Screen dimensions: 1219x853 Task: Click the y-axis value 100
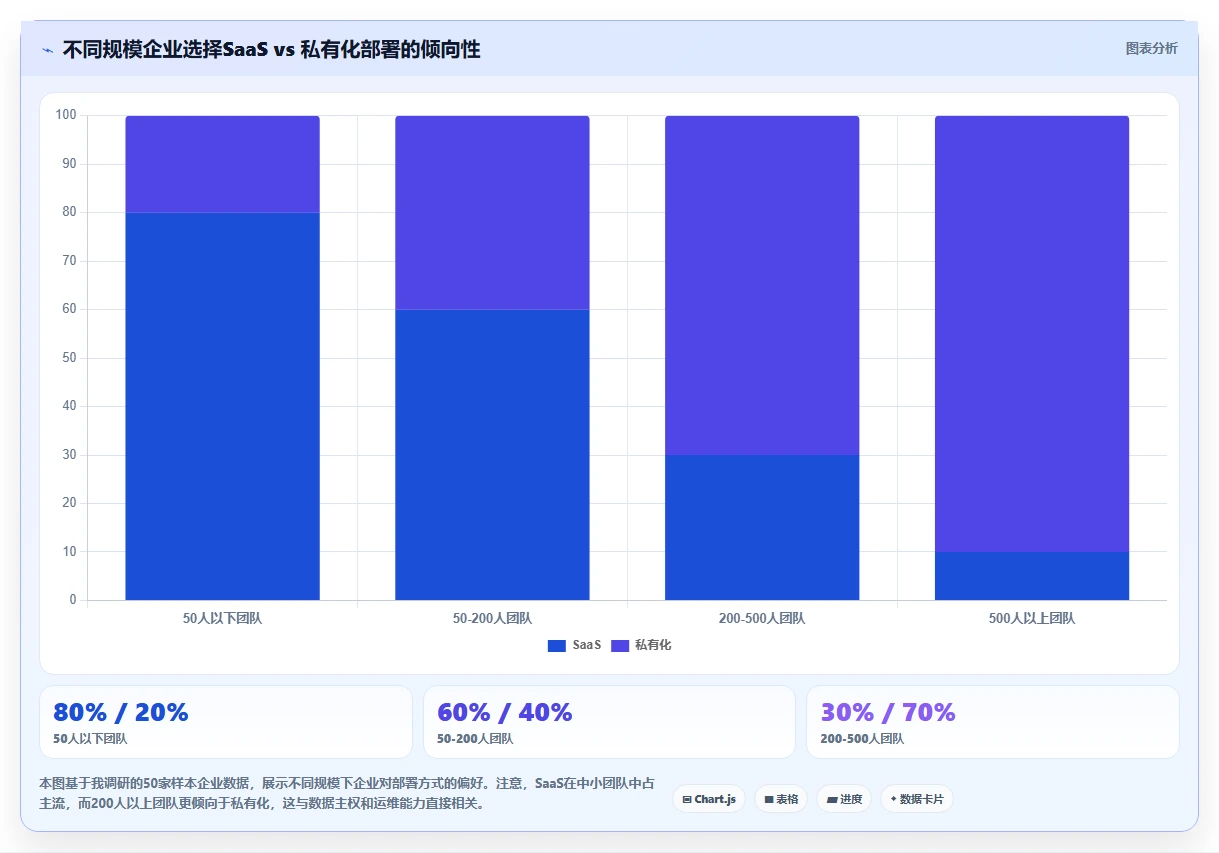(x=66, y=115)
